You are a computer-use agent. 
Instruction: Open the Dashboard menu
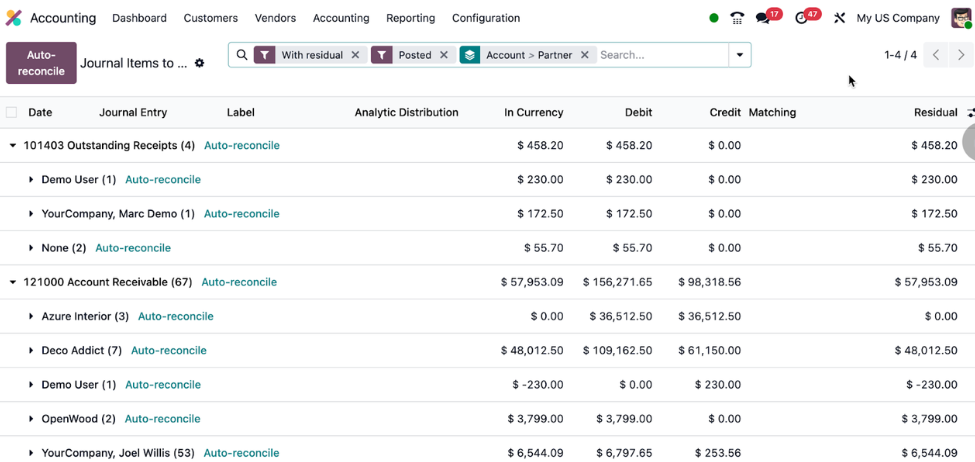[x=139, y=18]
